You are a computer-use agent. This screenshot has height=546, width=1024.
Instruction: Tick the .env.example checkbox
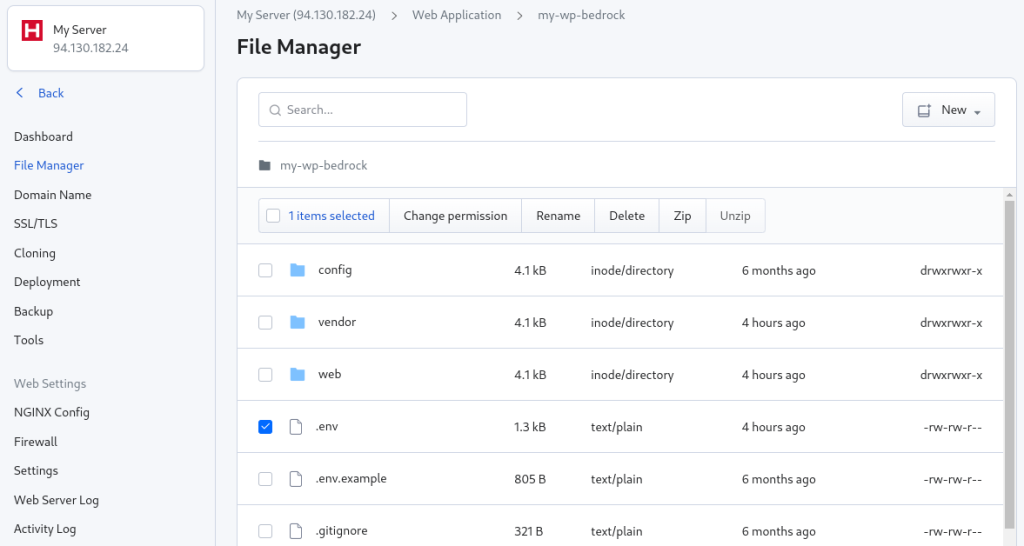point(265,479)
